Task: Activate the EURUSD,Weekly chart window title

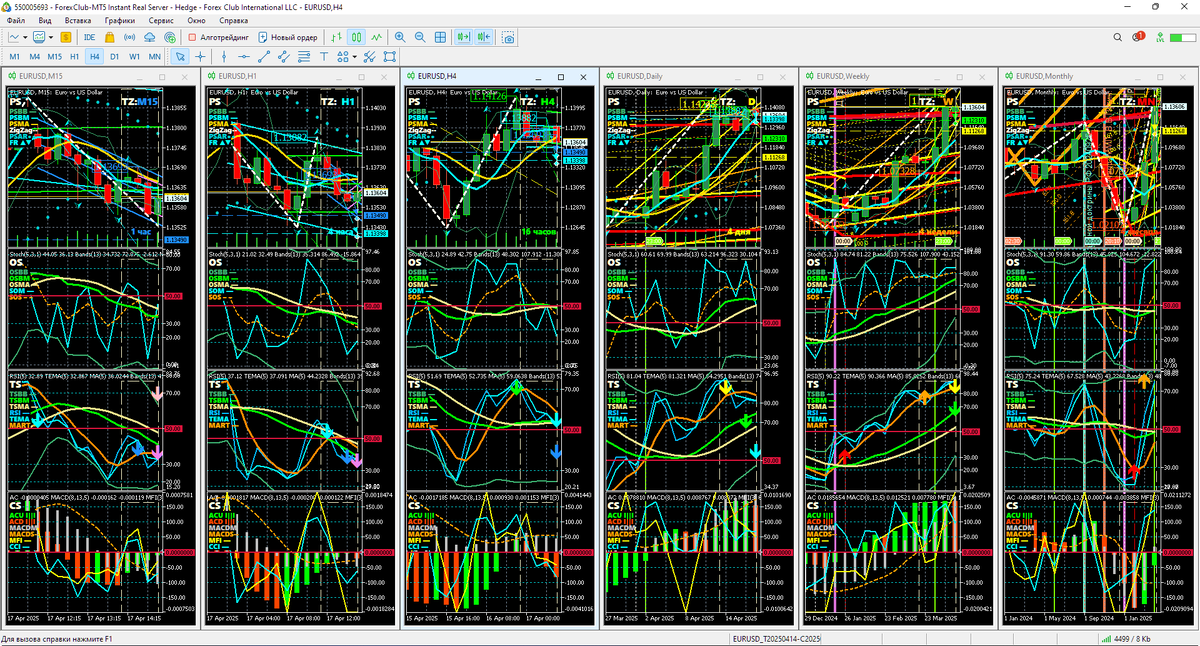Action: [x=843, y=76]
